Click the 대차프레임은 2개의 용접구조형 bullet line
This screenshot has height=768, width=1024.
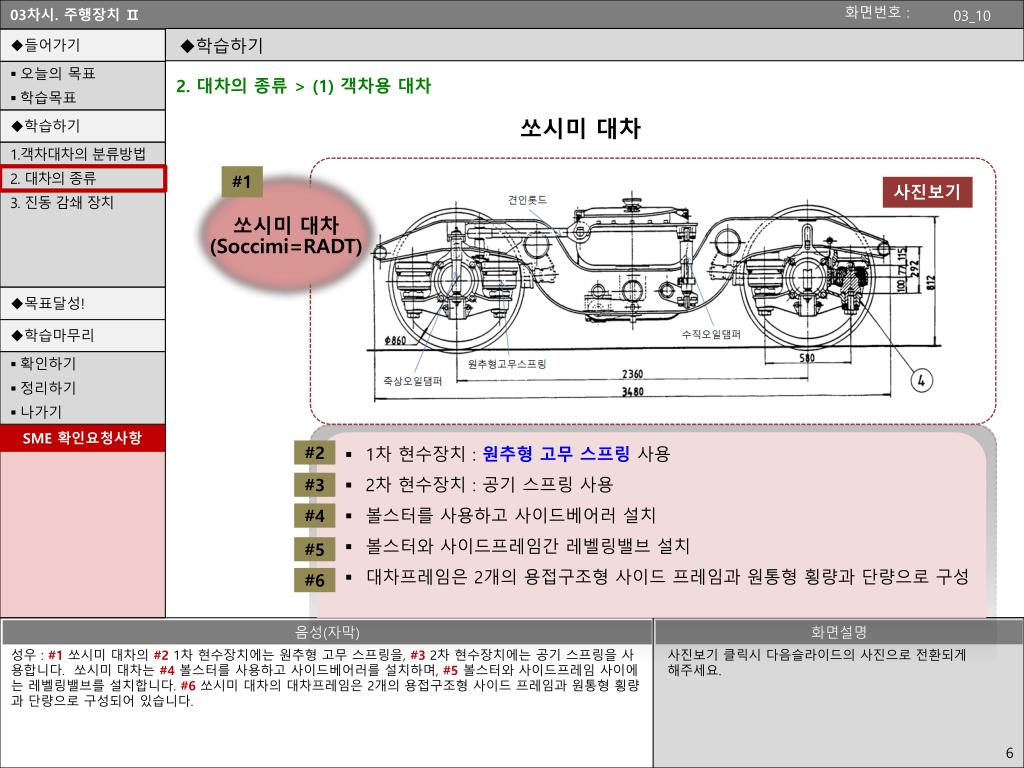(x=667, y=577)
